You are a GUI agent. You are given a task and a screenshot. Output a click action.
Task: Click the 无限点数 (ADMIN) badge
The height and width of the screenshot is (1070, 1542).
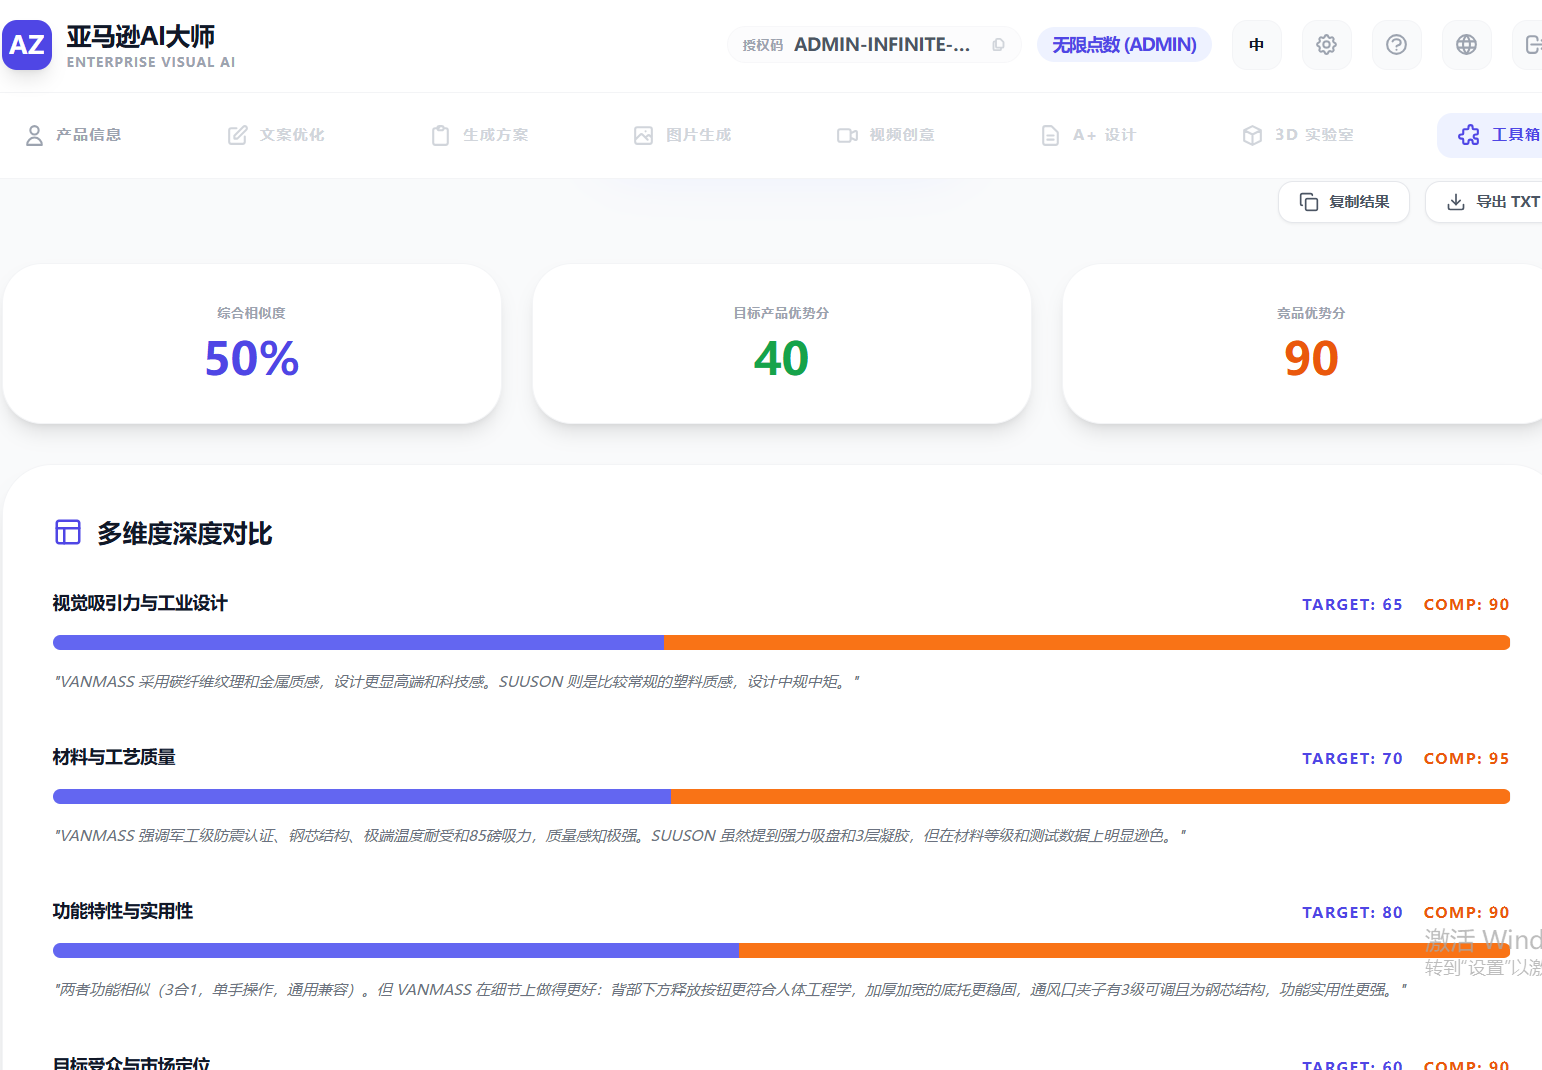coord(1124,45)
